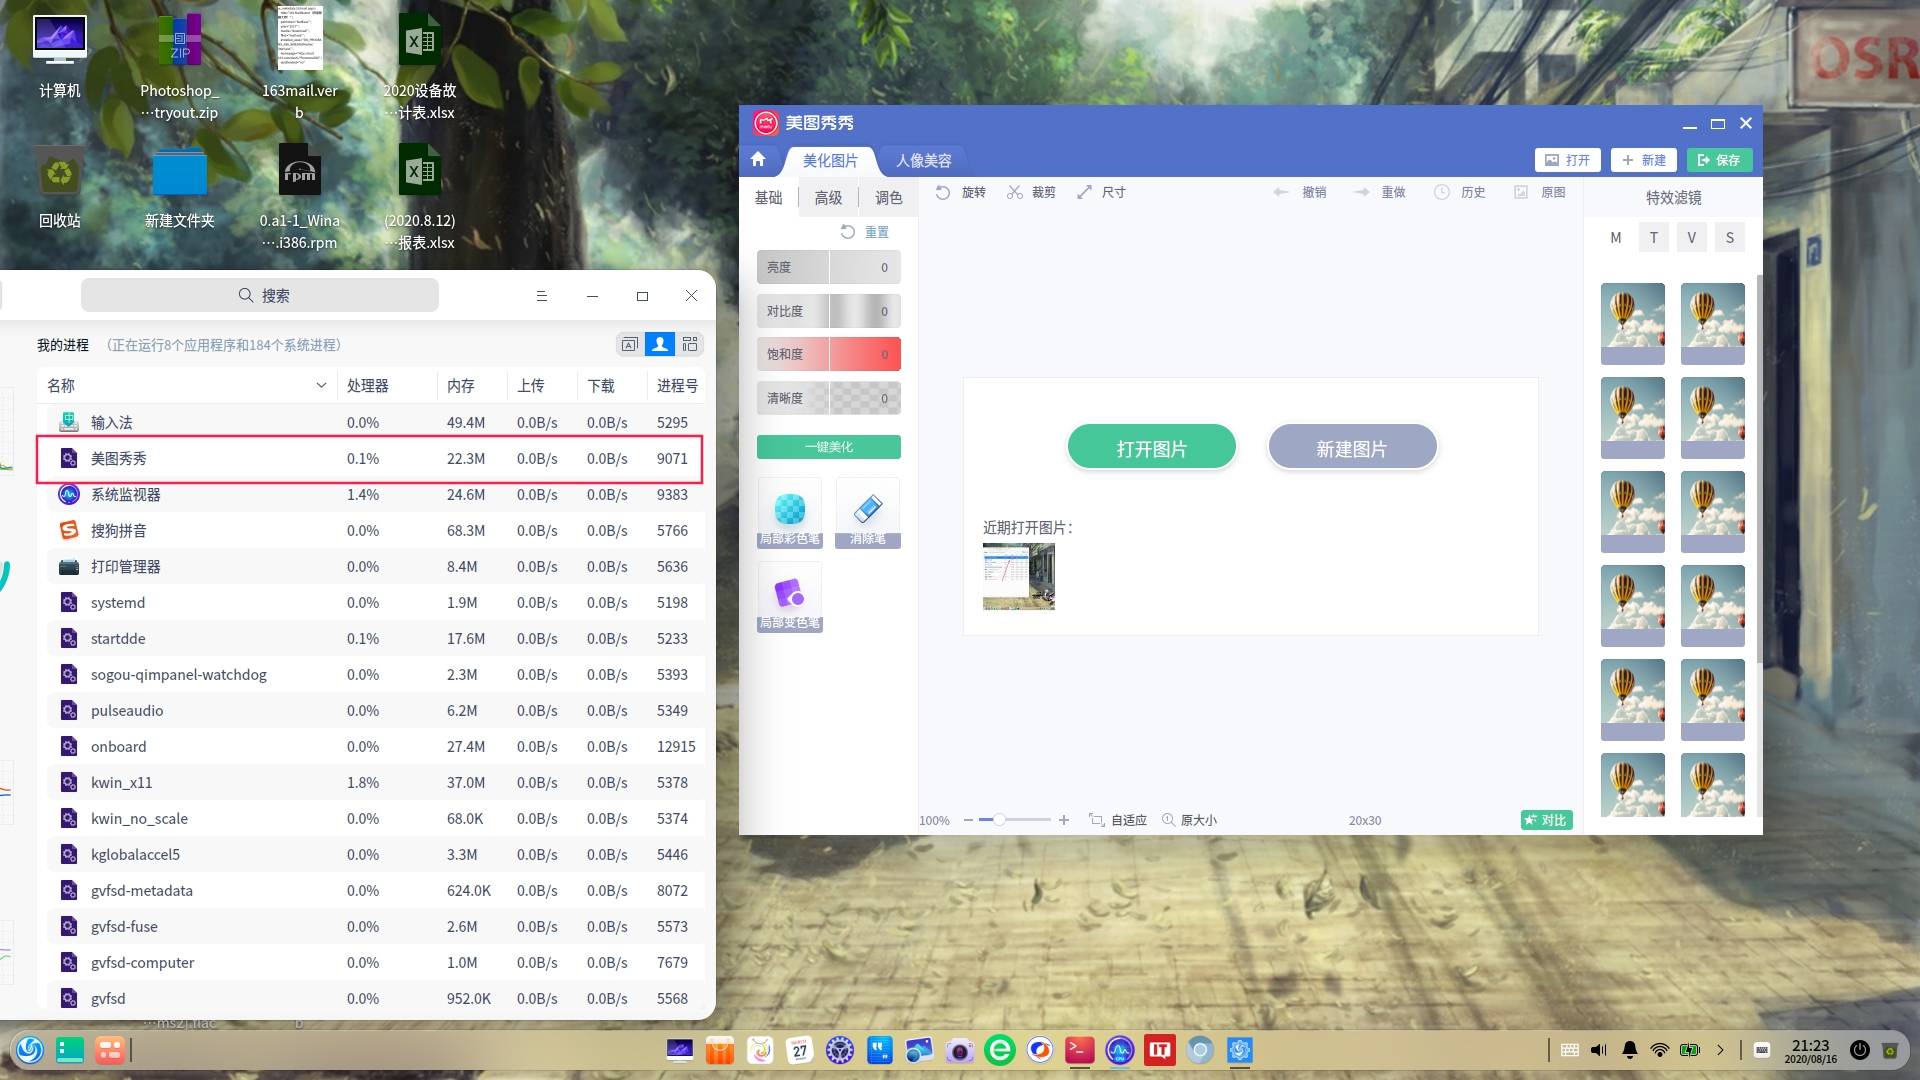Click the 搜索 search field

pos(260,296)
